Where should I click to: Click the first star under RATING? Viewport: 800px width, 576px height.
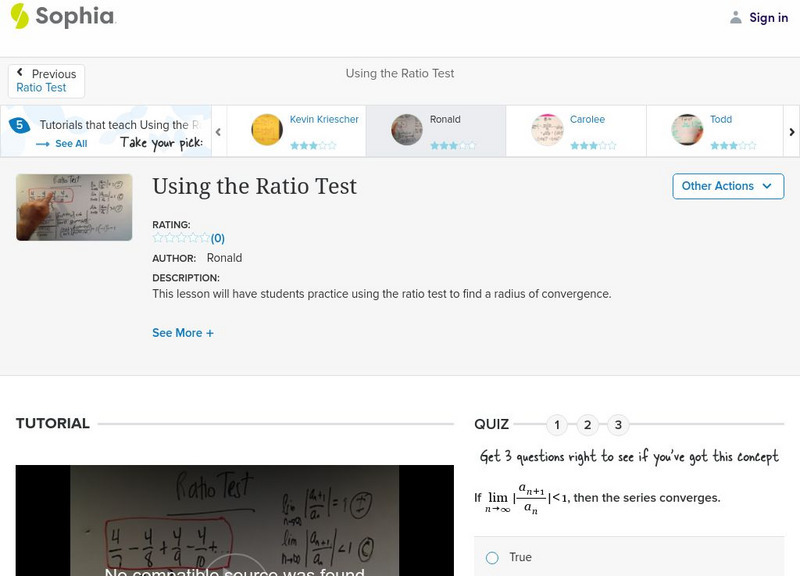[156, 238]
